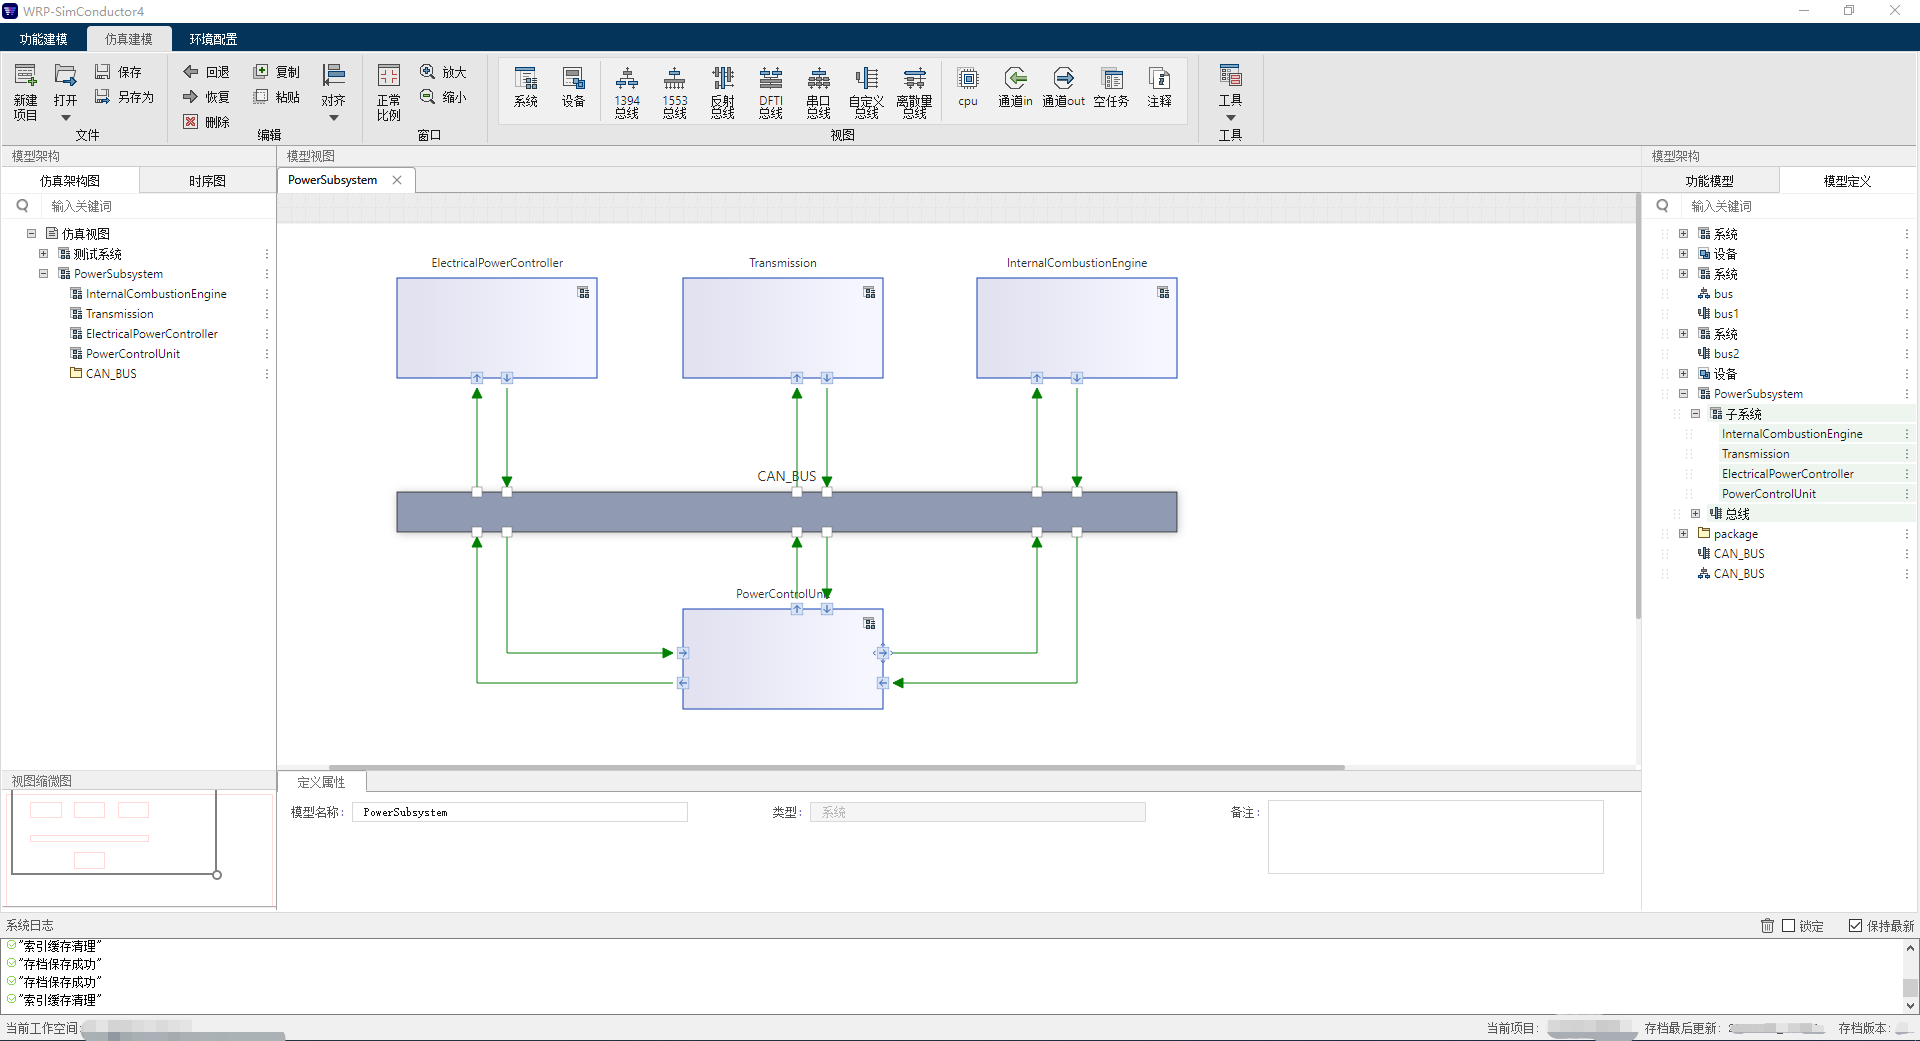This screenshot has width=1920, height=1041.
Task: Add a 反射总线 reflective bus
Action: [723, 92]
